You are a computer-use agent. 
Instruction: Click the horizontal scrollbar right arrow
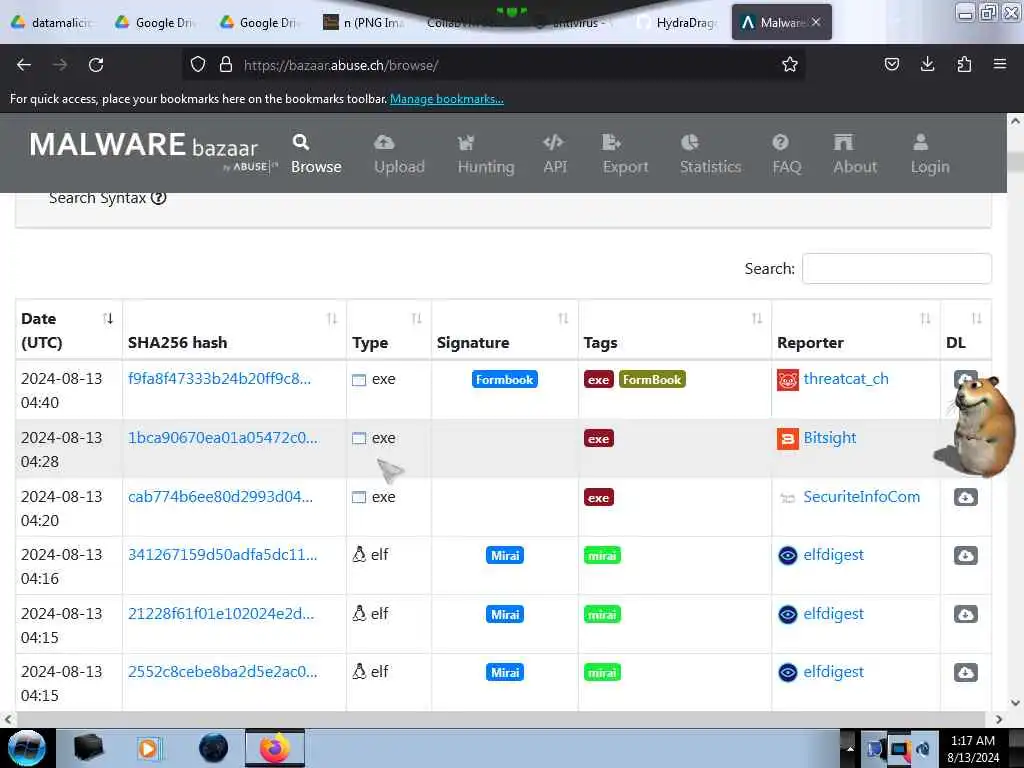pos(999,719)
